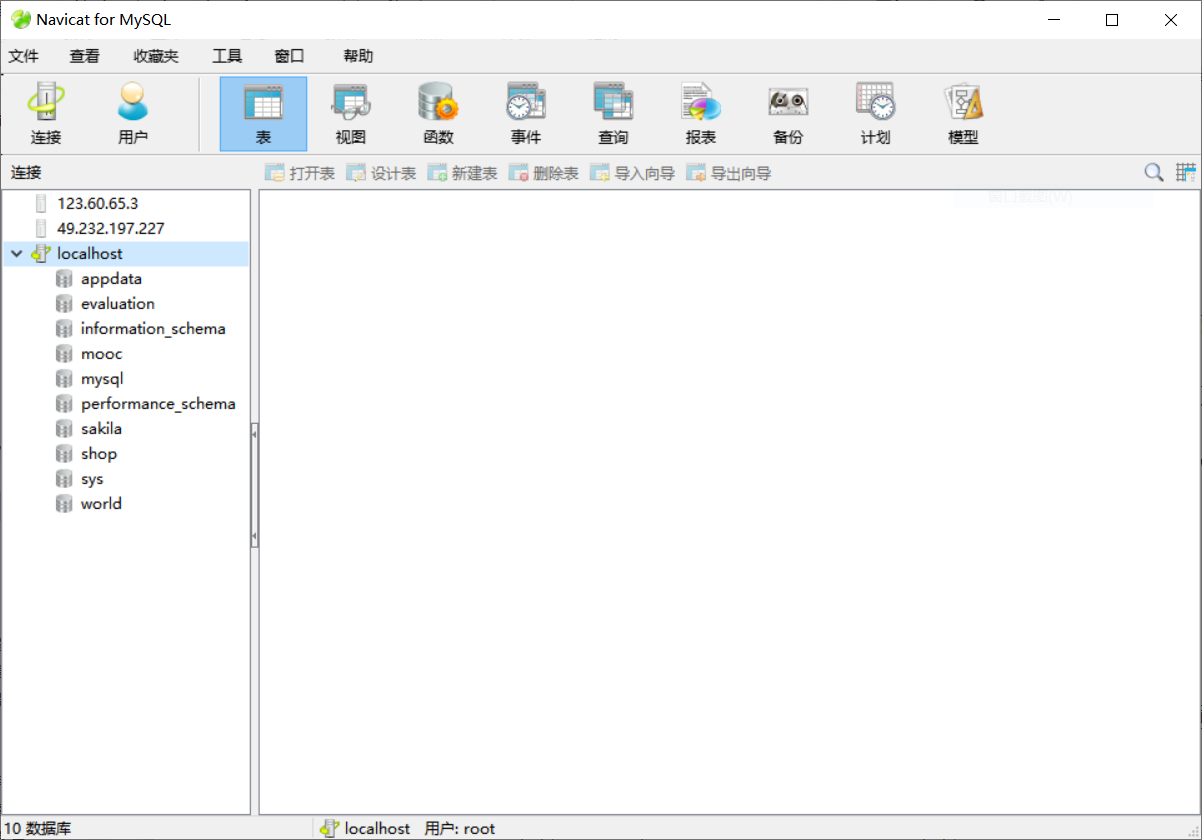Open the 帮助 menu
The image size is (1202, 840).
coord(358,56)
